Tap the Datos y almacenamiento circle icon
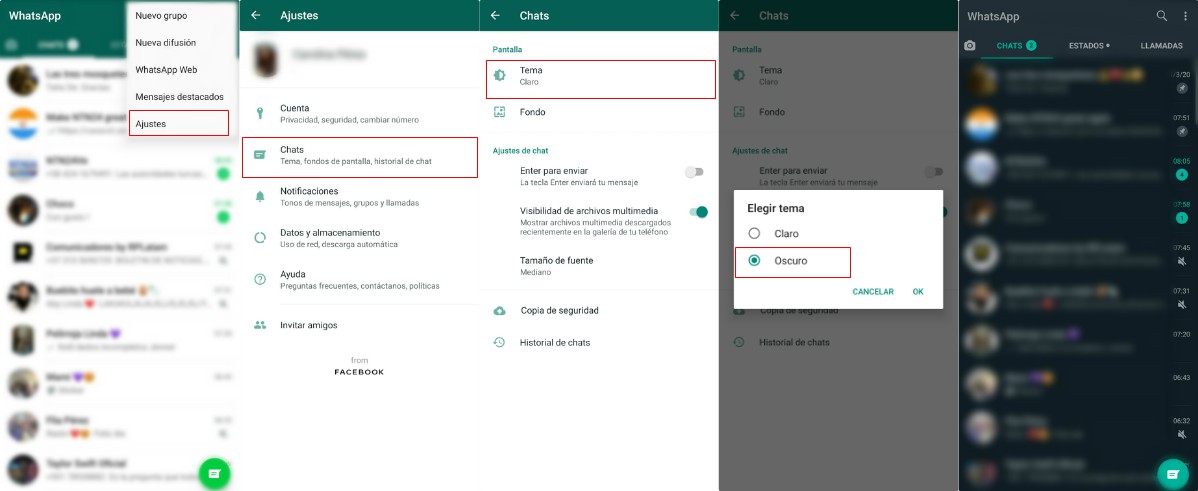The height and width of the screenshot is (491, 1198). click(260, 237)
